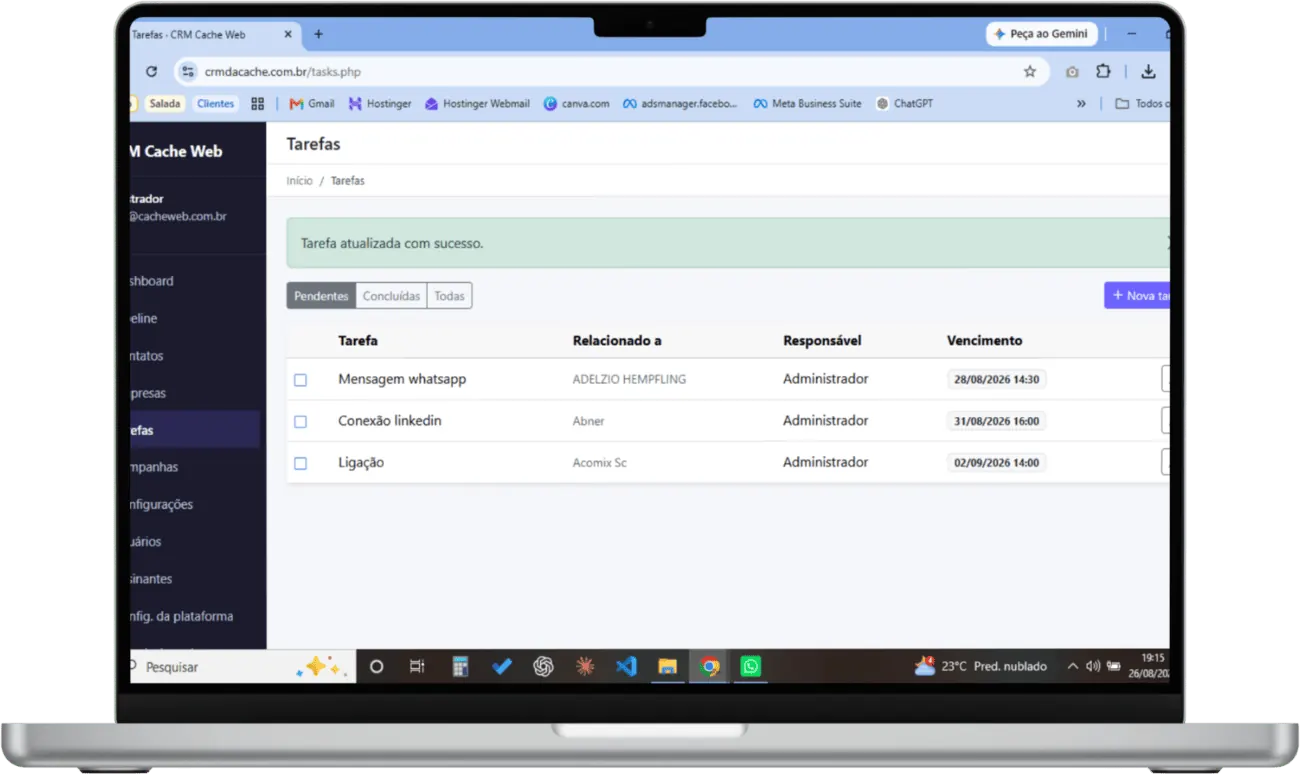Image resolution: width=1300 pixels, height=774 pixels.
Task: Click the Chrome icon on the taskbar
Action: [709, 666]
